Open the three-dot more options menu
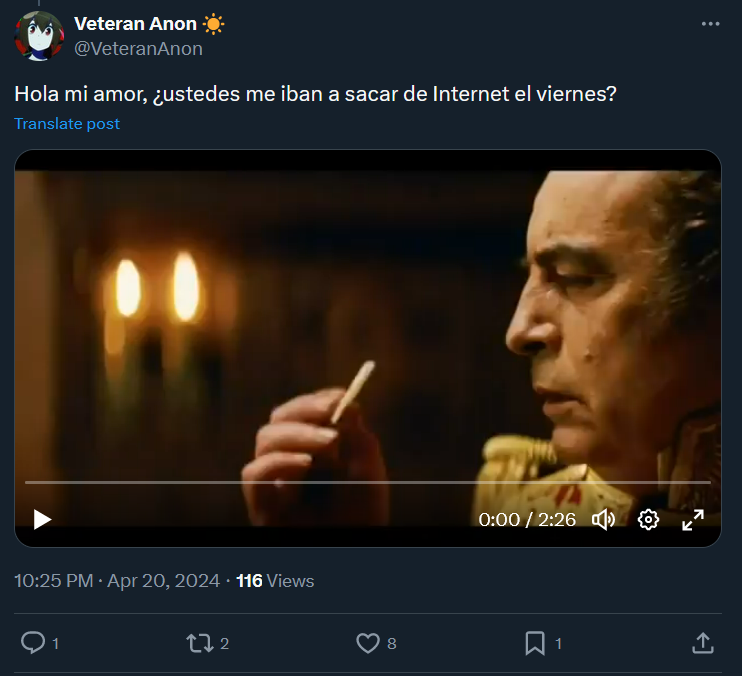 coord(710,24)
